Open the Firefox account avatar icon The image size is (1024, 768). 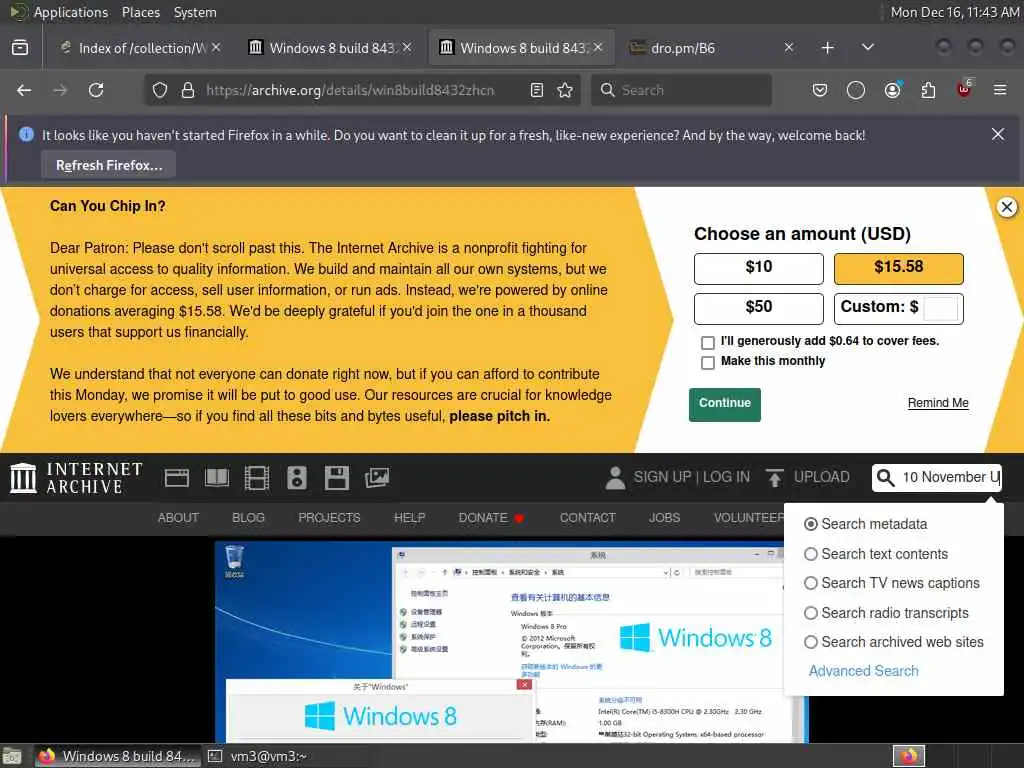pyautogui.click(x=892, y=90)
